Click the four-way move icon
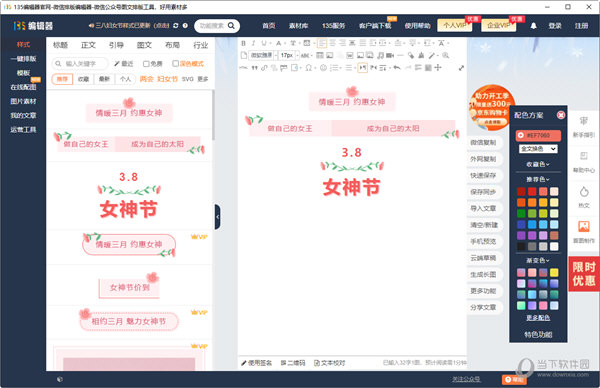The height and width of the screenshot is (388, 600). [x=437, y=68]
